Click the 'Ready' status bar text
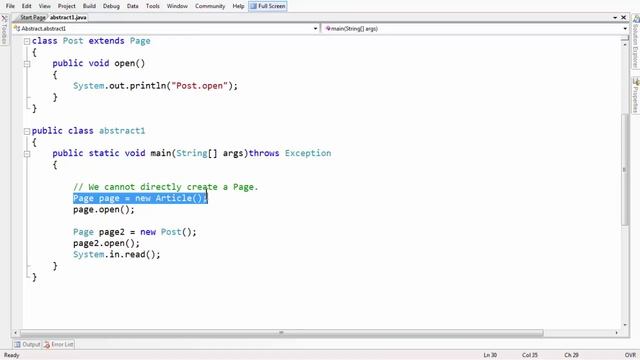 (x=12, y=355)
